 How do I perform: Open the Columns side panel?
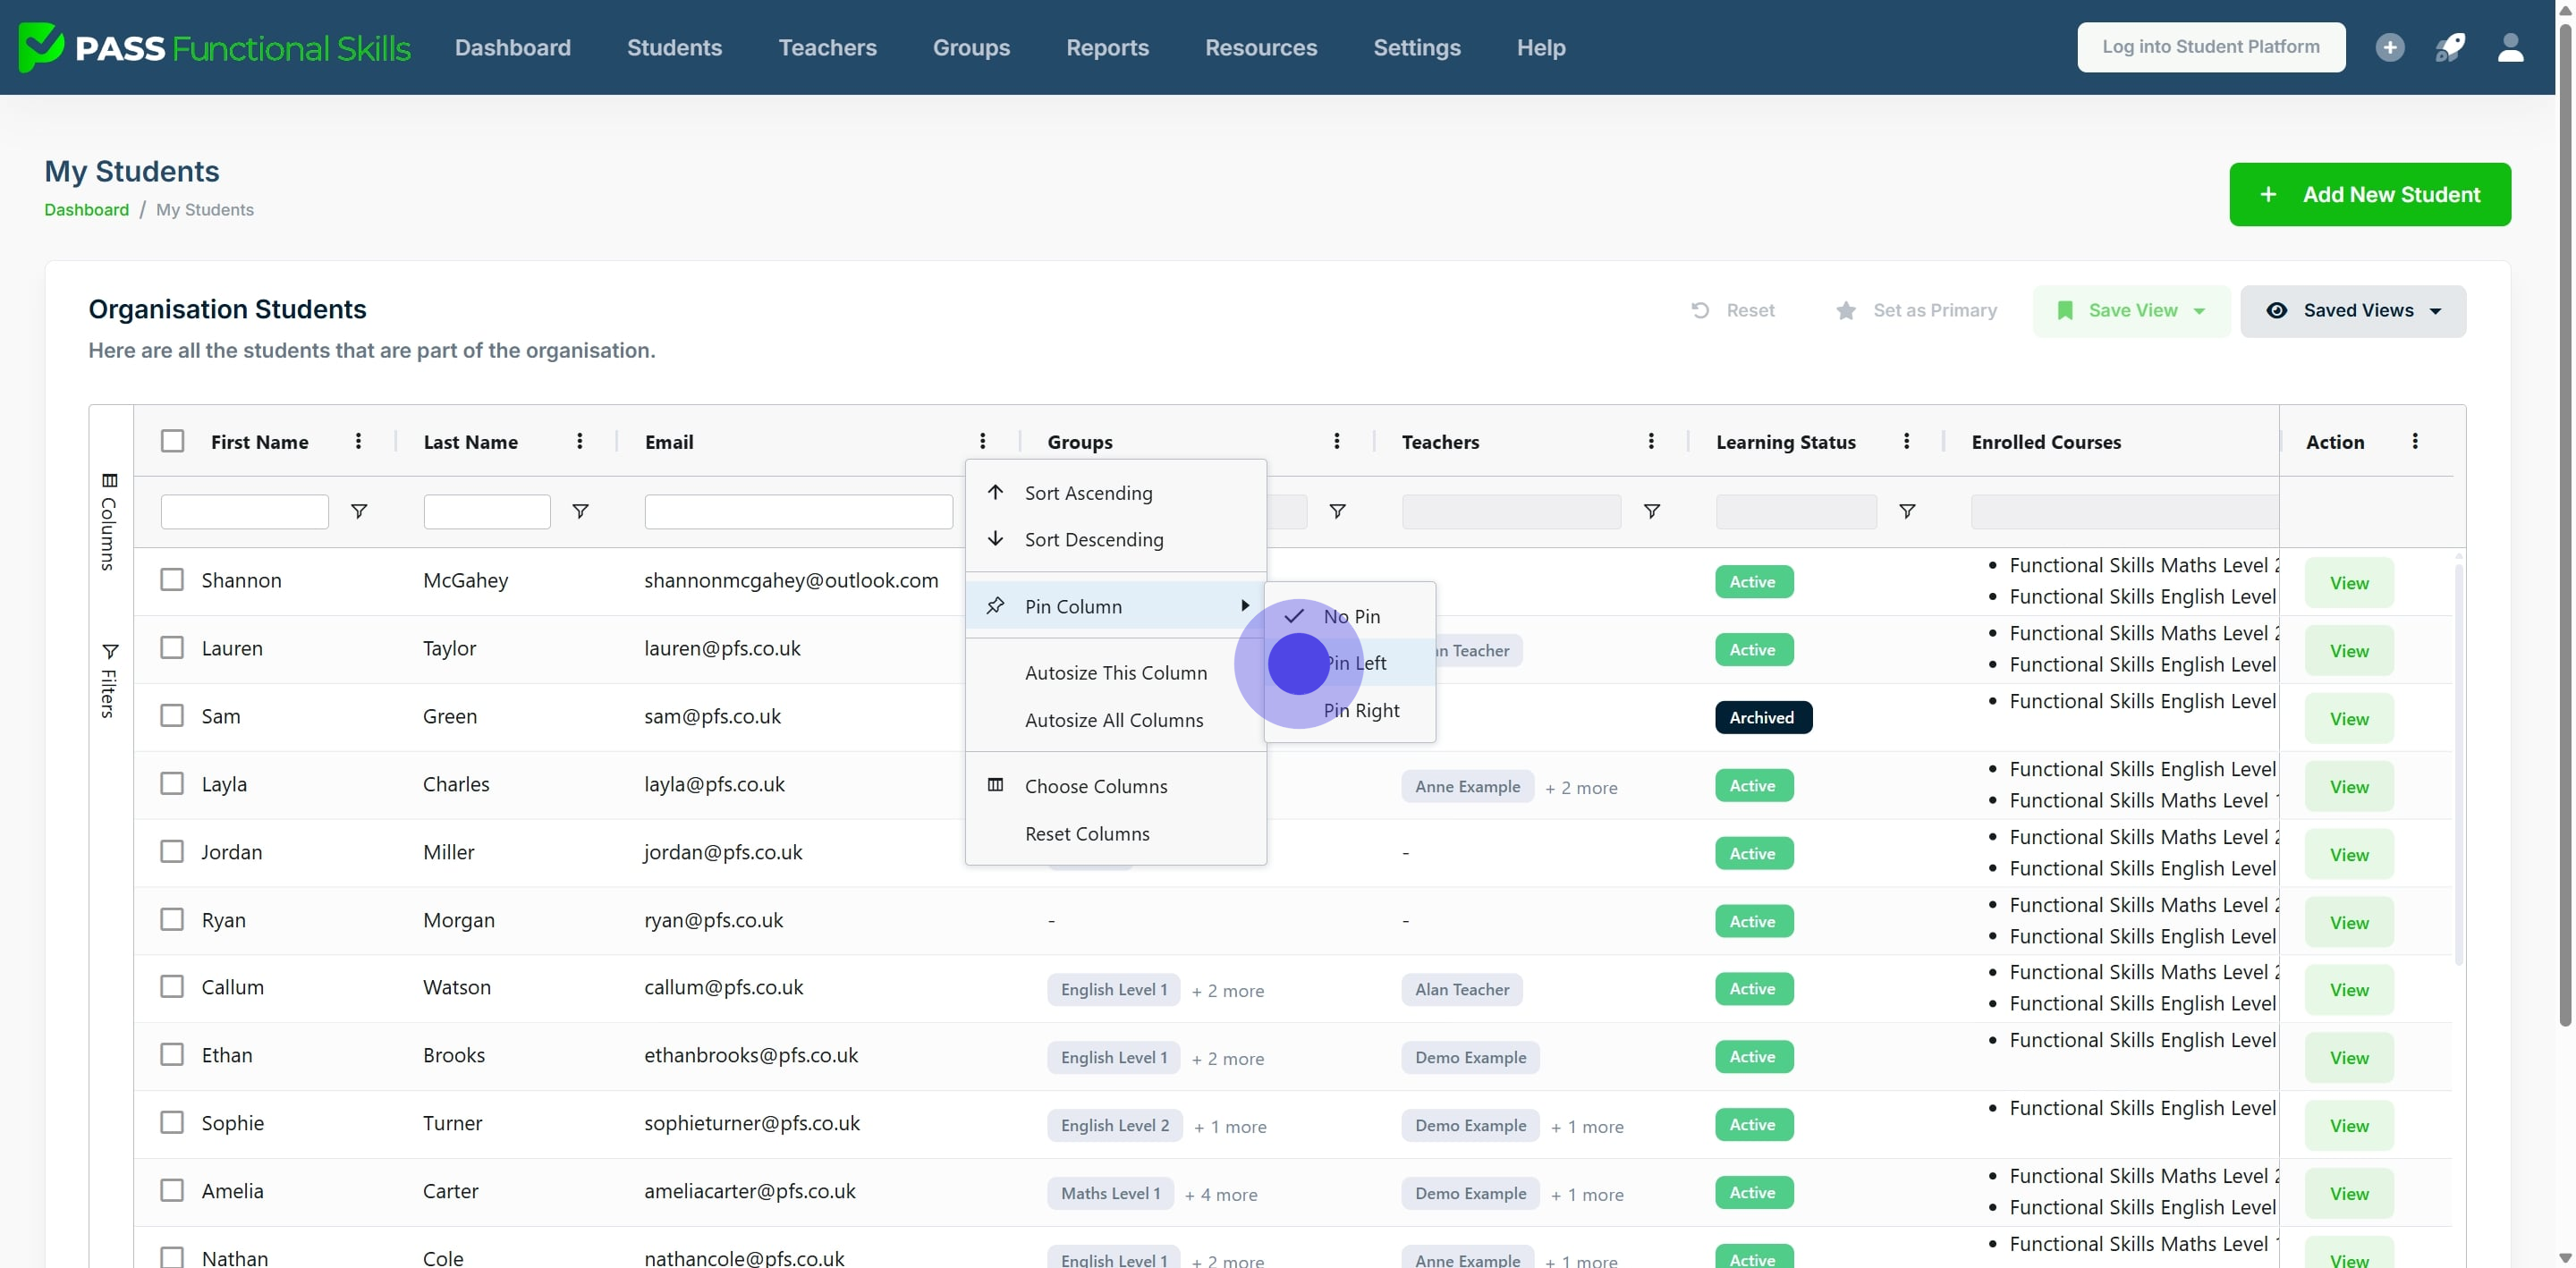[x=110, y=521]
